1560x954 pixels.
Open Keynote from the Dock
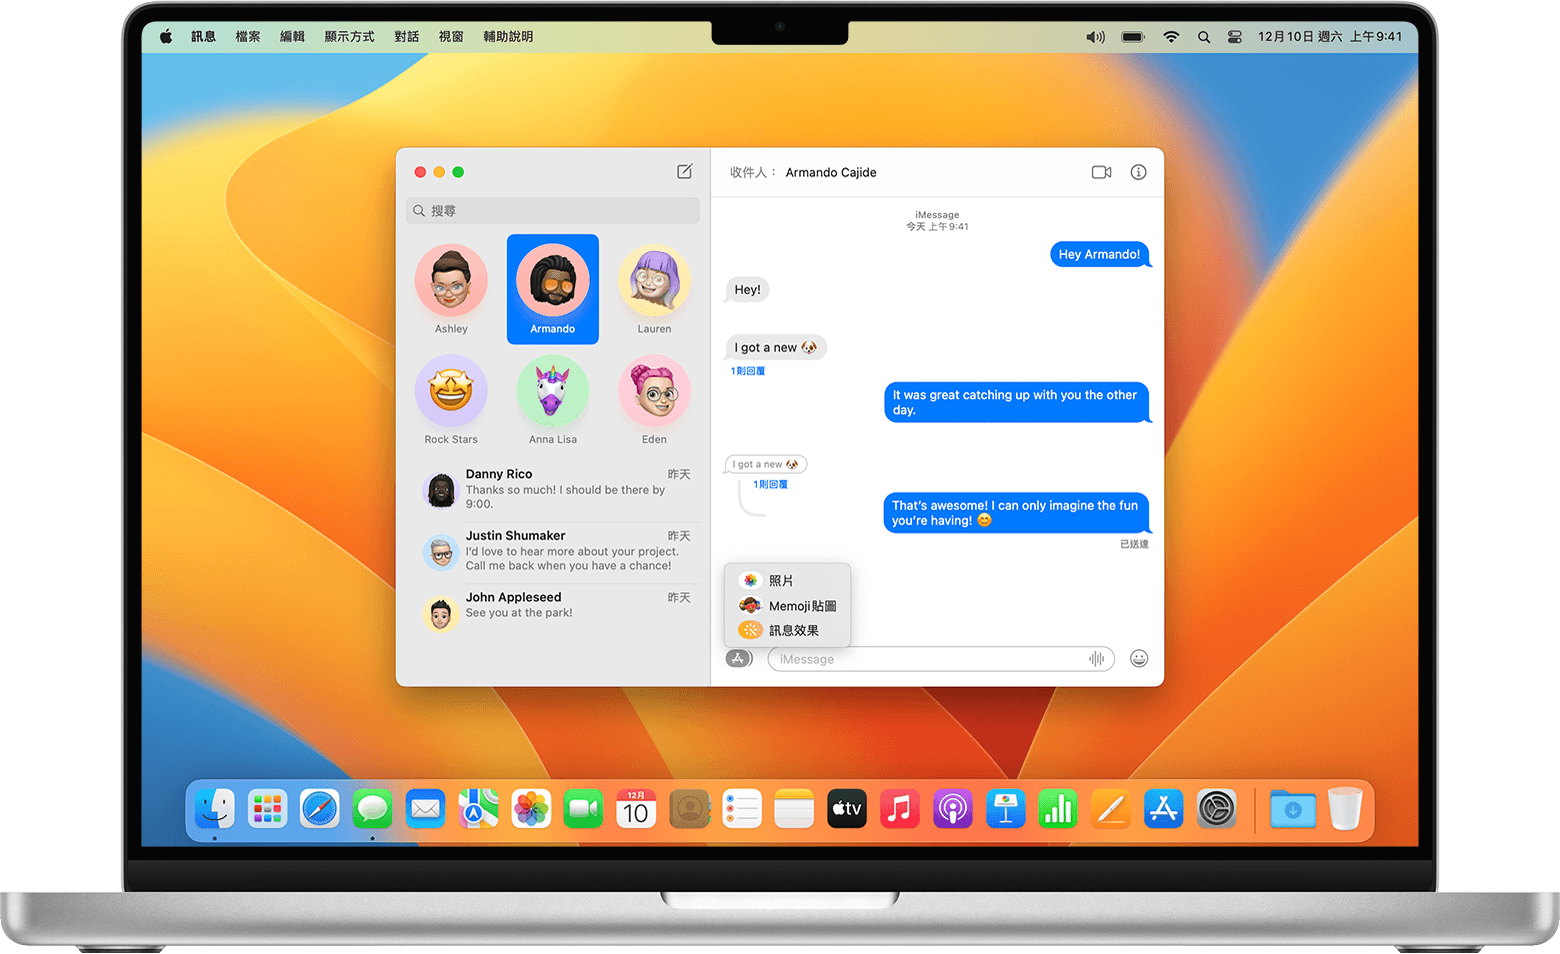tap(1005, 808)
